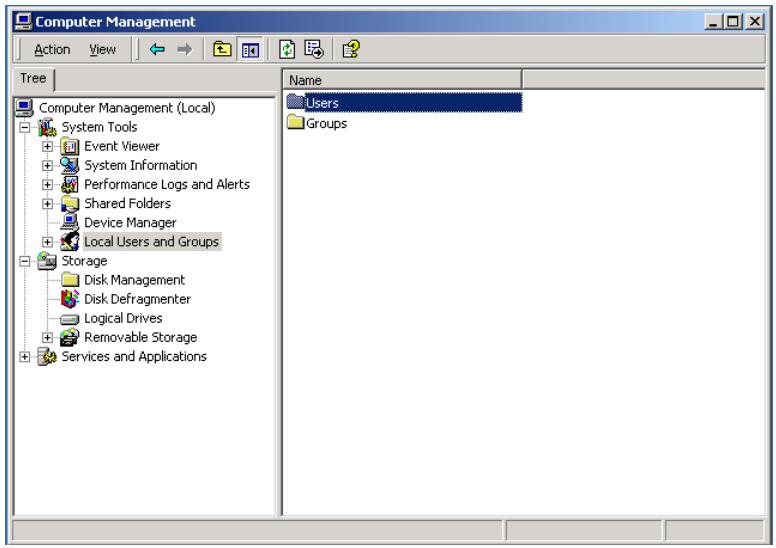Click the Name column header
The height and width of the screenshot is (548, 776).
402,80
